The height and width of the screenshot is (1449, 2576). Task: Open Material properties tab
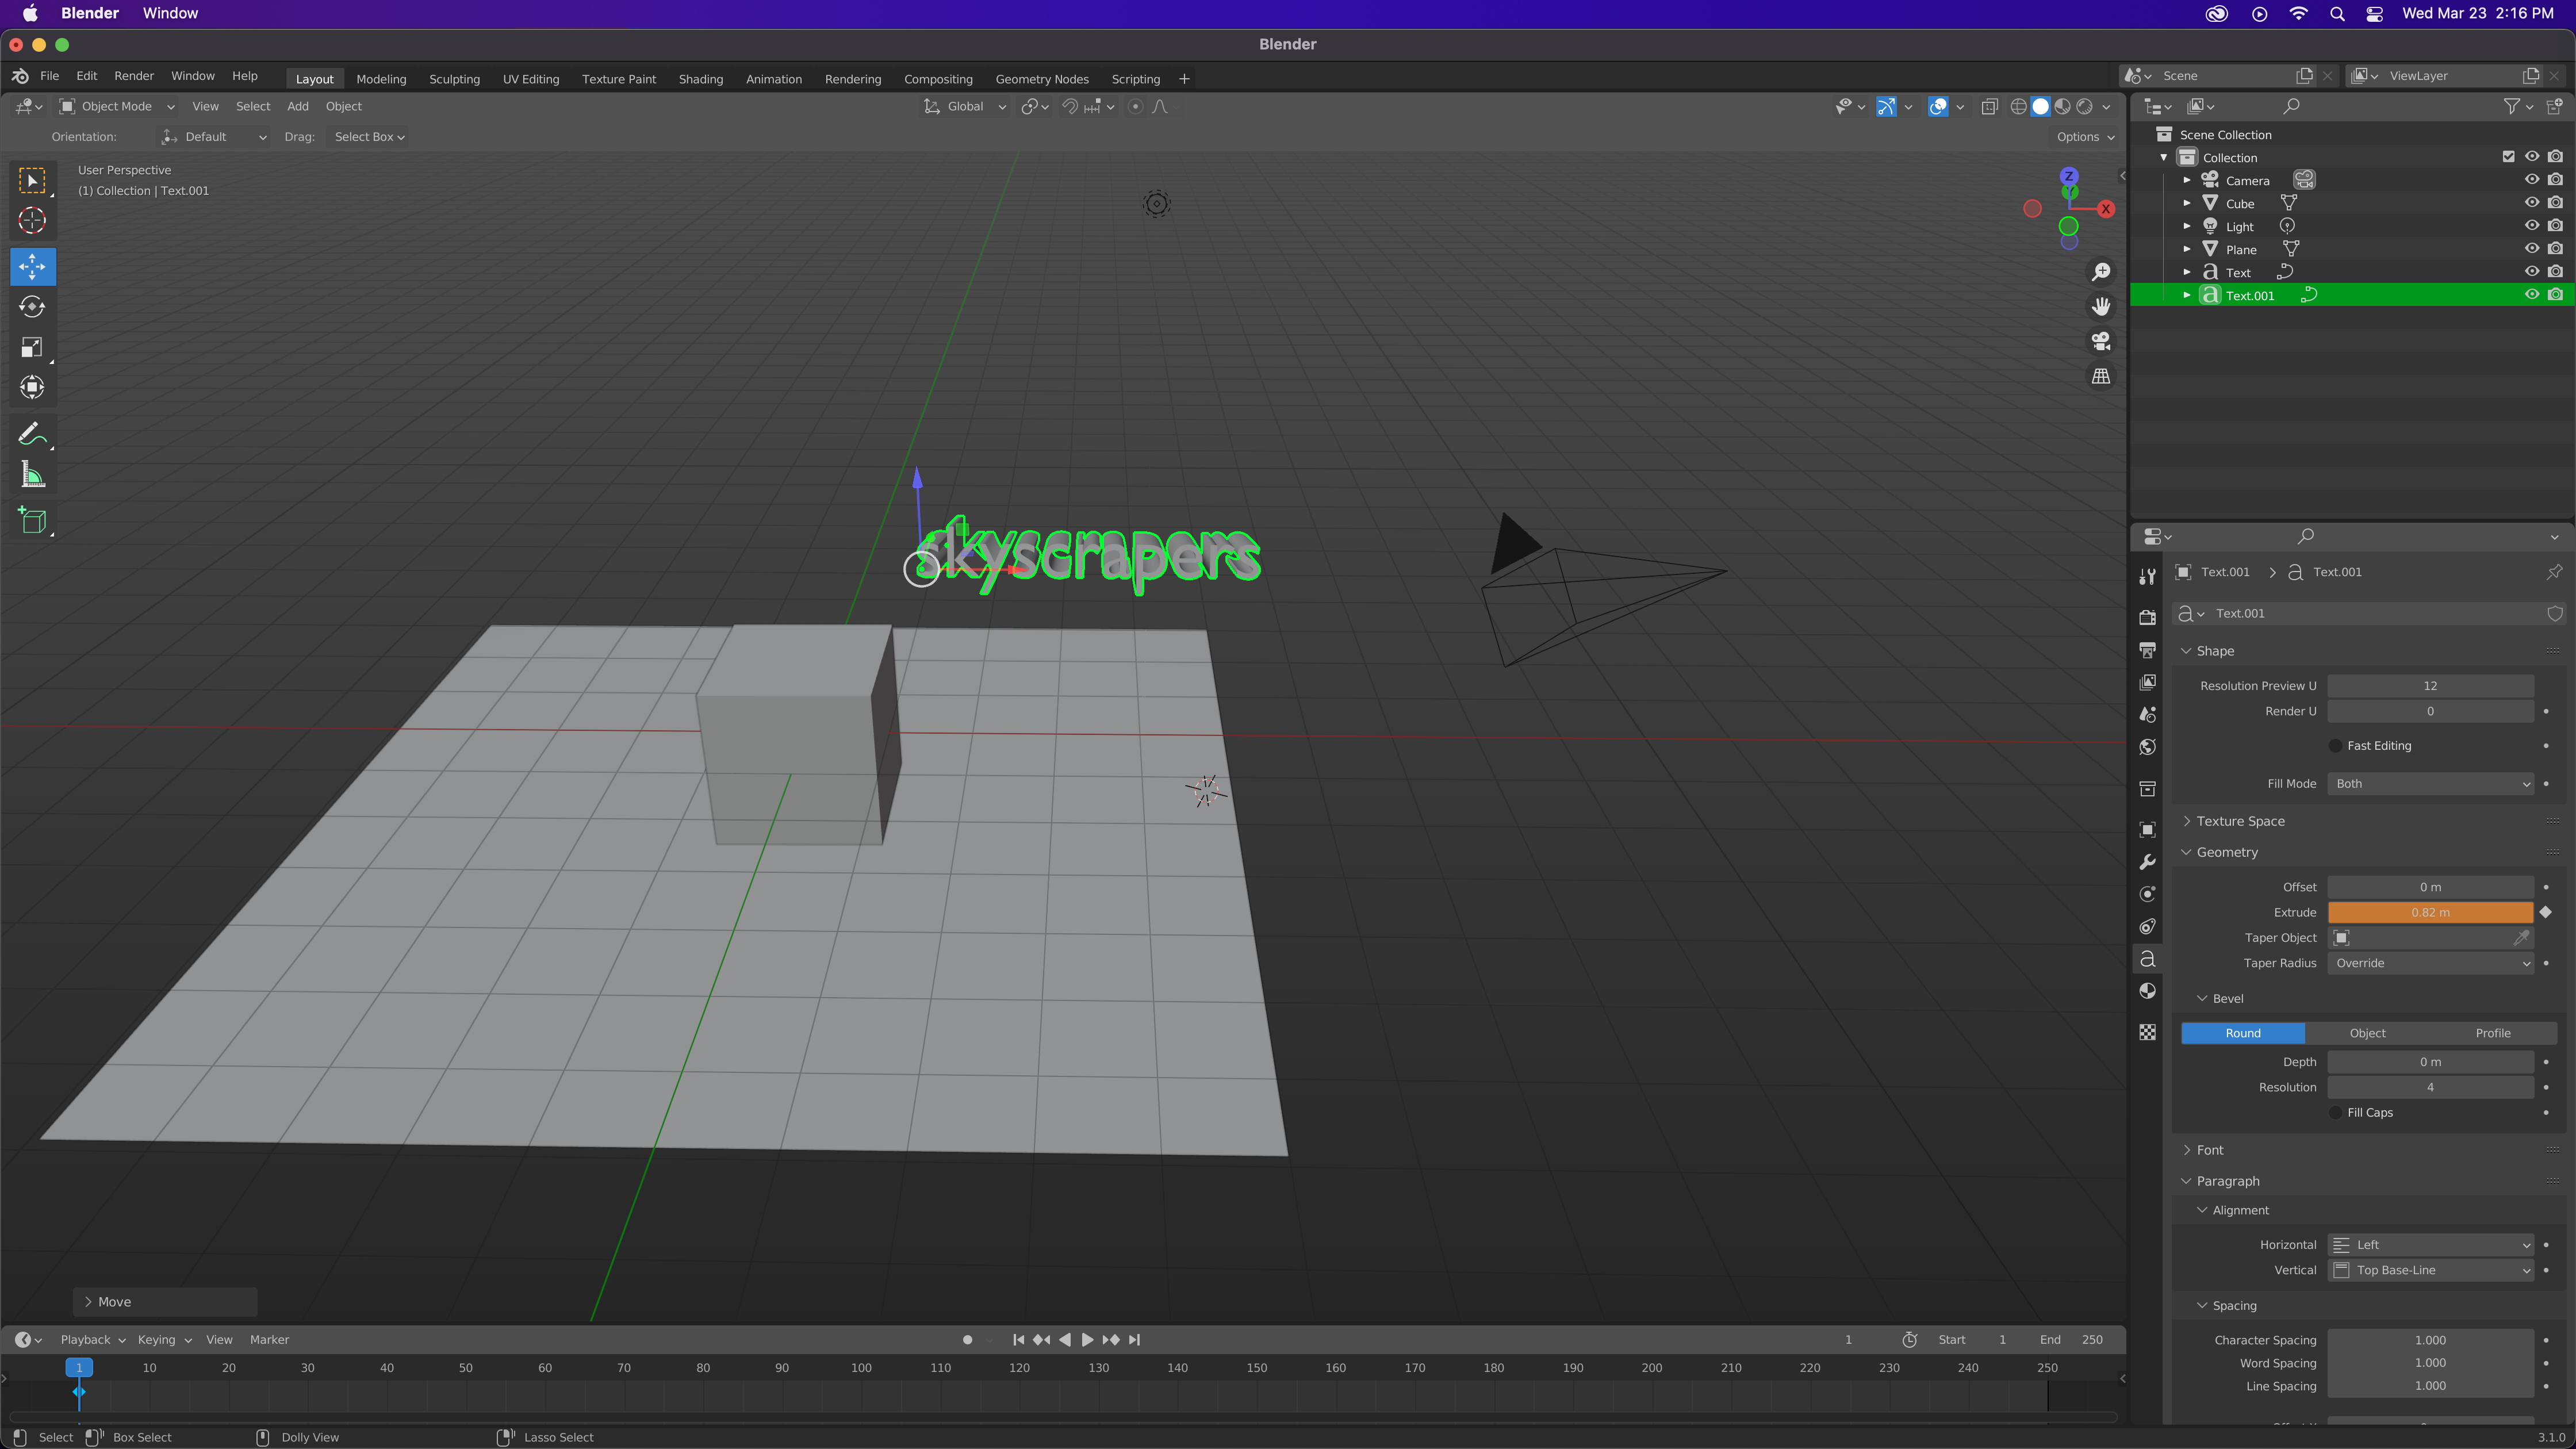click(x=2147, y=991)
